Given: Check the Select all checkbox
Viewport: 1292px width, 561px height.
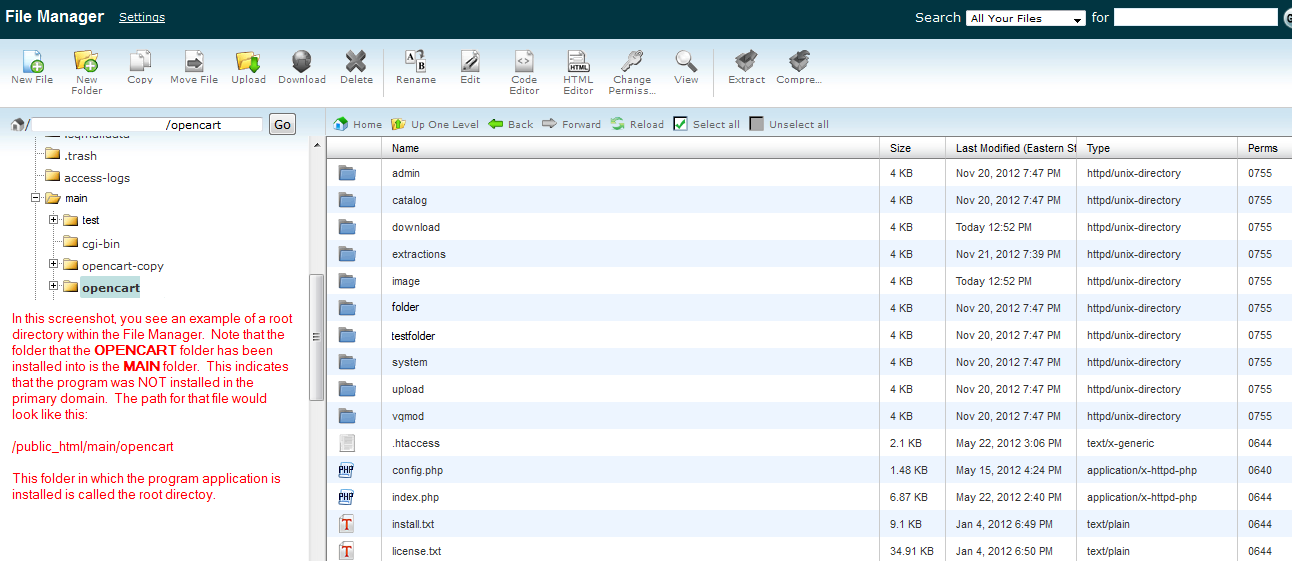Looking at the screenshot, I should pyautogui.click(x=681, y=124).
